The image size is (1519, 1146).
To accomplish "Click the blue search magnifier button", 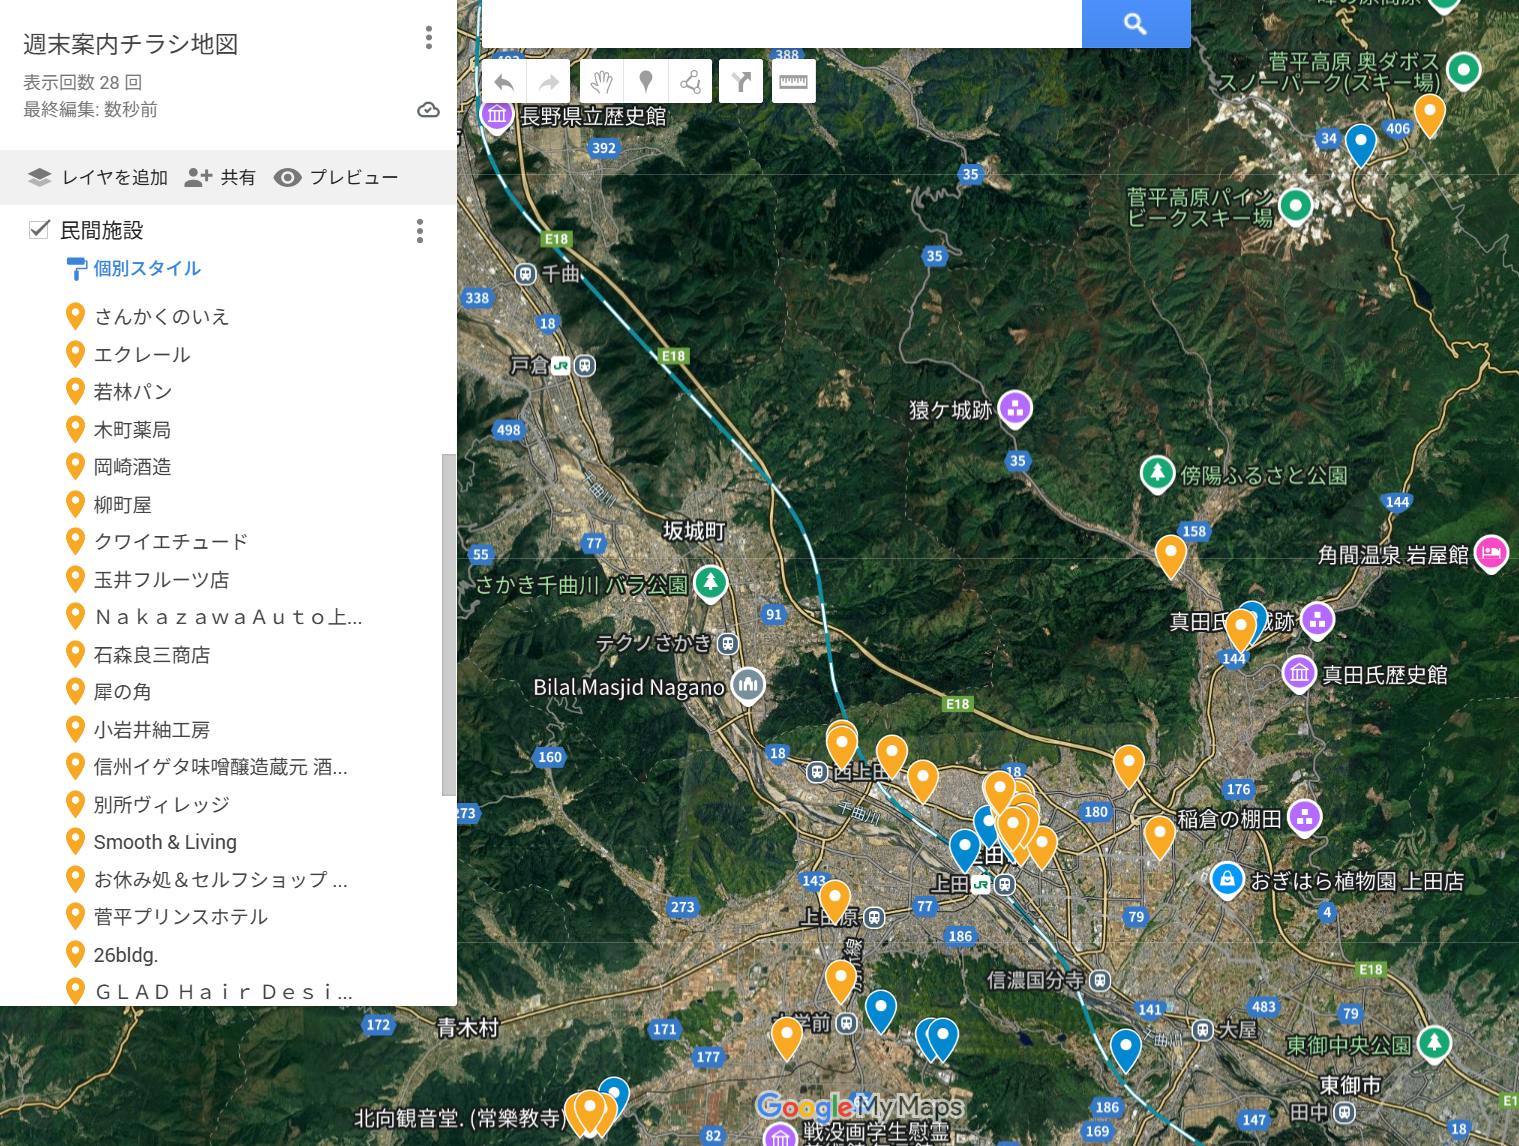I will 1135,24.
